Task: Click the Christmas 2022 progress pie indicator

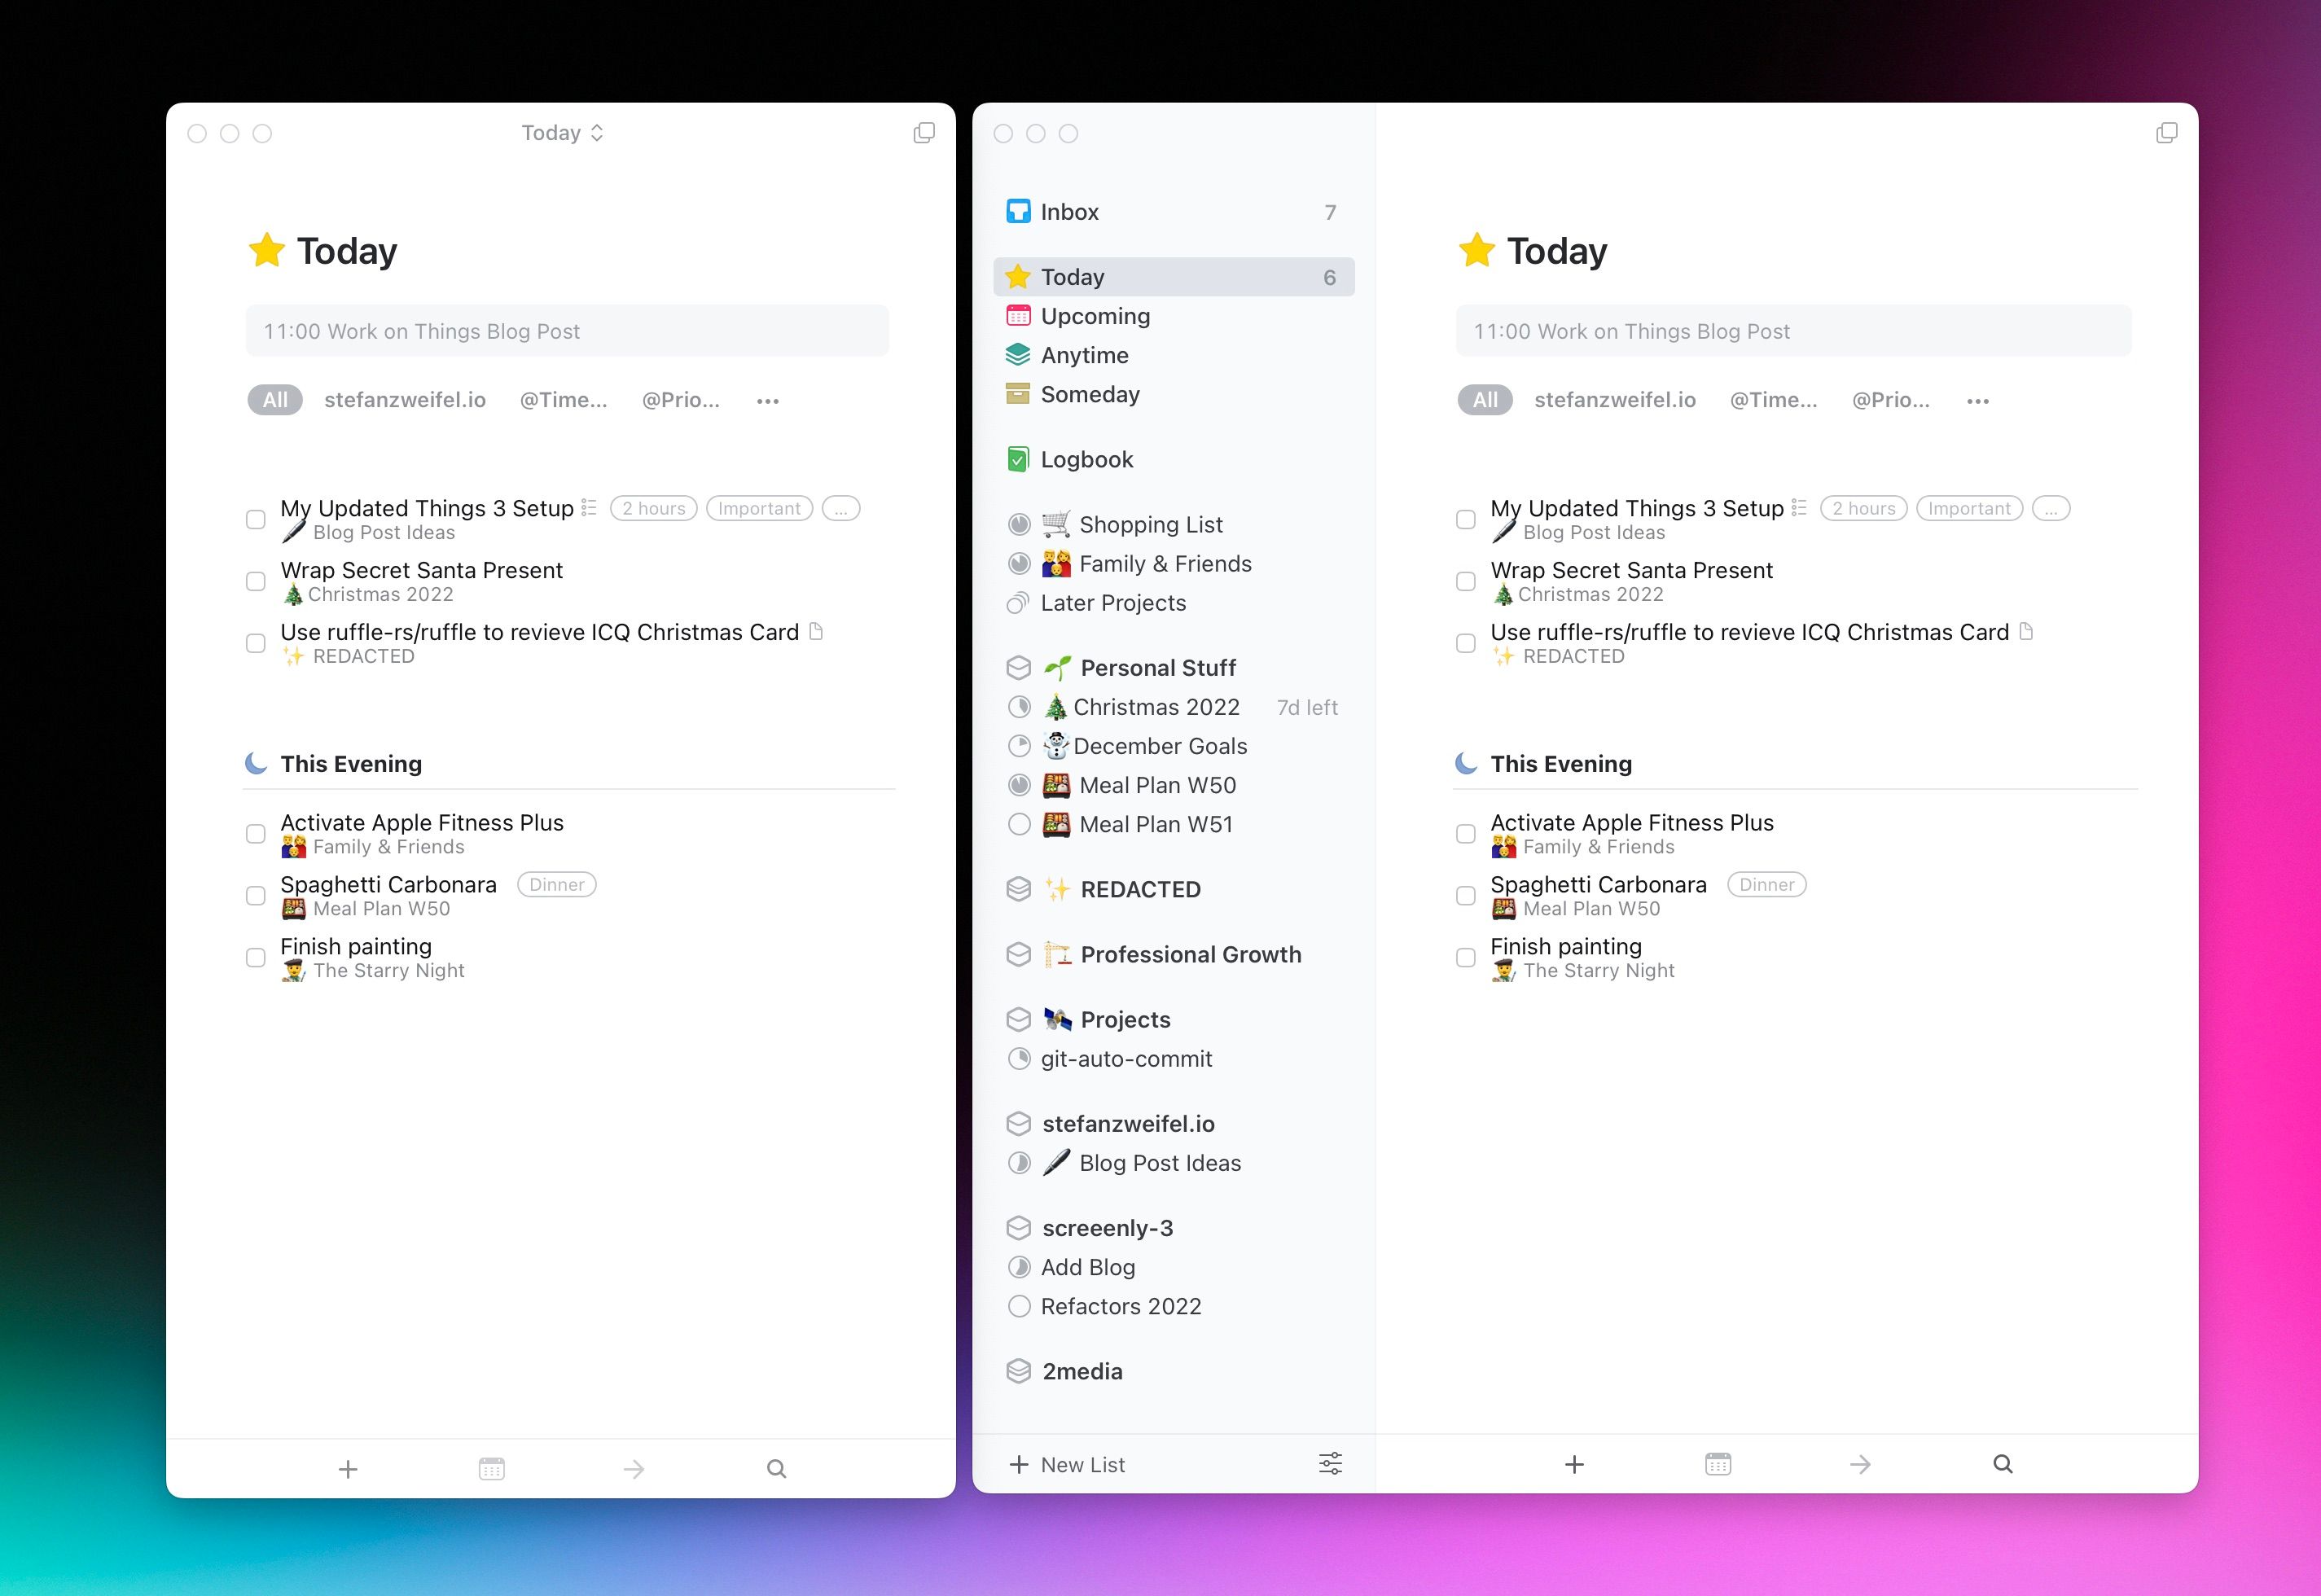Action: pos(1020,707)
